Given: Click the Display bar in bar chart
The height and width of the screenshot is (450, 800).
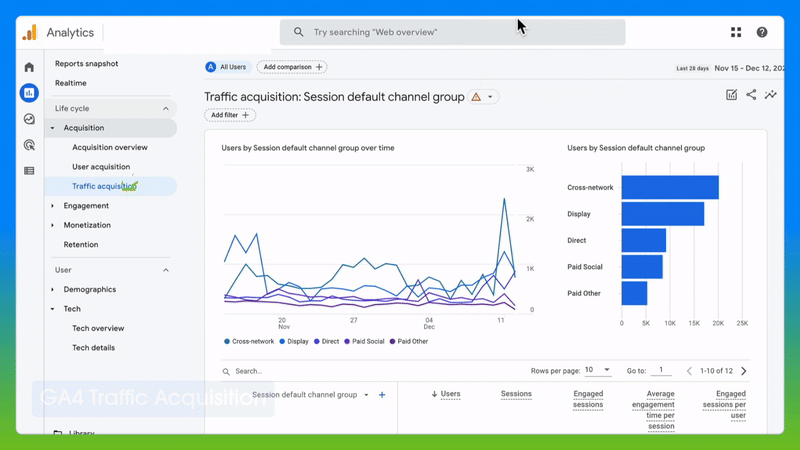Looking at the screenshot, I should (663, 214).
